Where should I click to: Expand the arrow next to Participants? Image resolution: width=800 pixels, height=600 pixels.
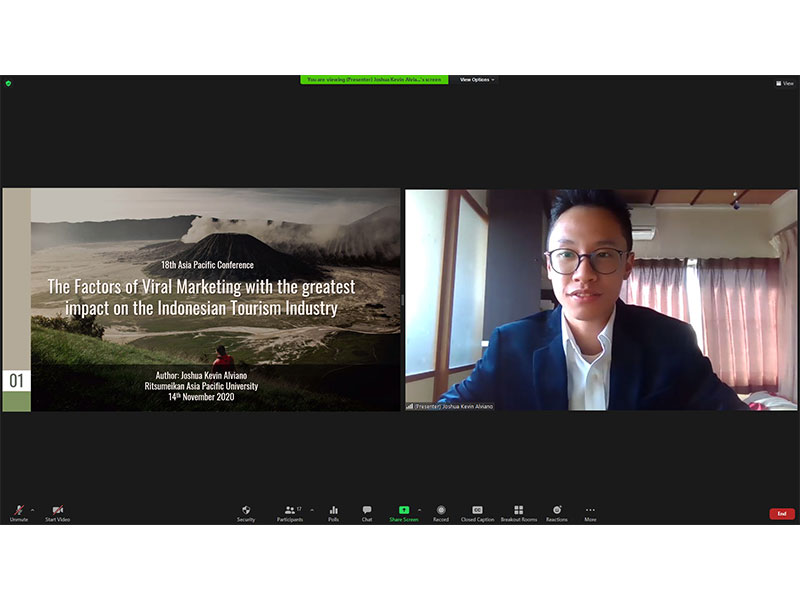[311, 509]
